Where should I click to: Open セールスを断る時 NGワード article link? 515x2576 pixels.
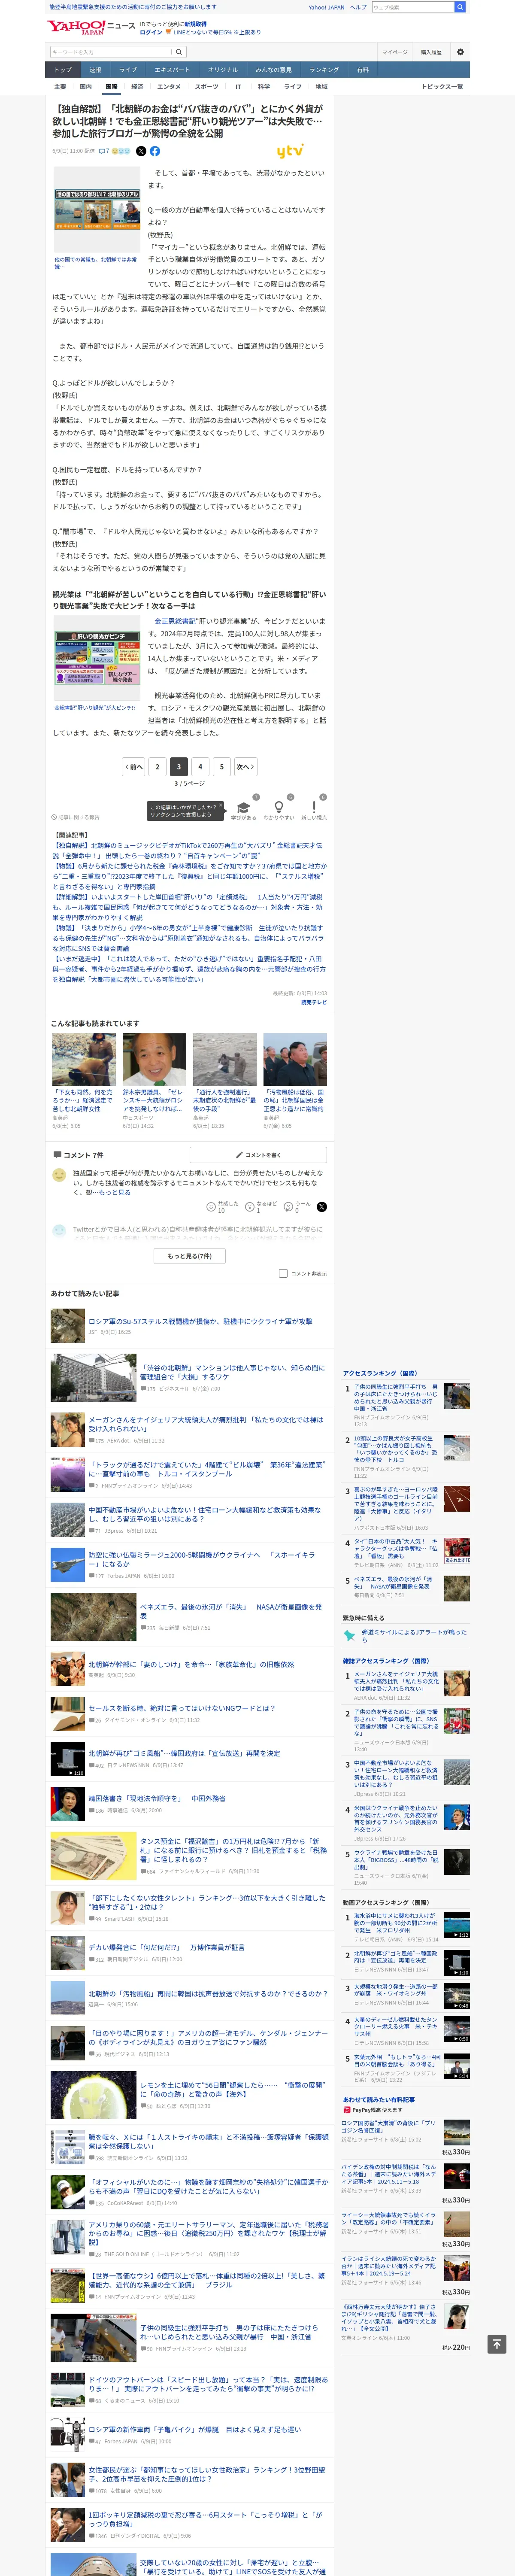tap(181, 1708)
